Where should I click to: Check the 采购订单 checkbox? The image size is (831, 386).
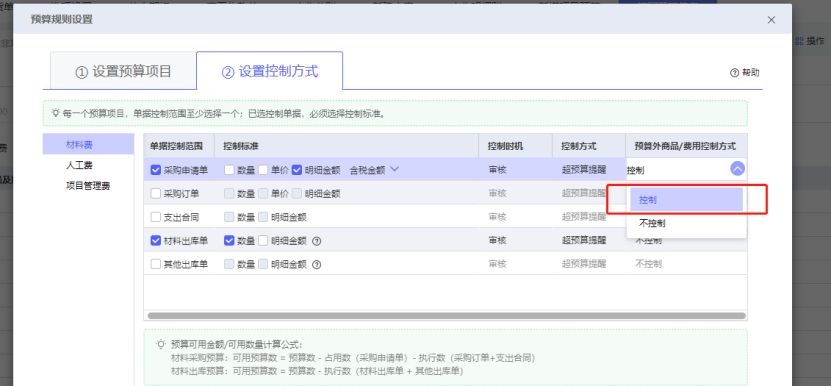pyautogui.click(x=156, y=194)
